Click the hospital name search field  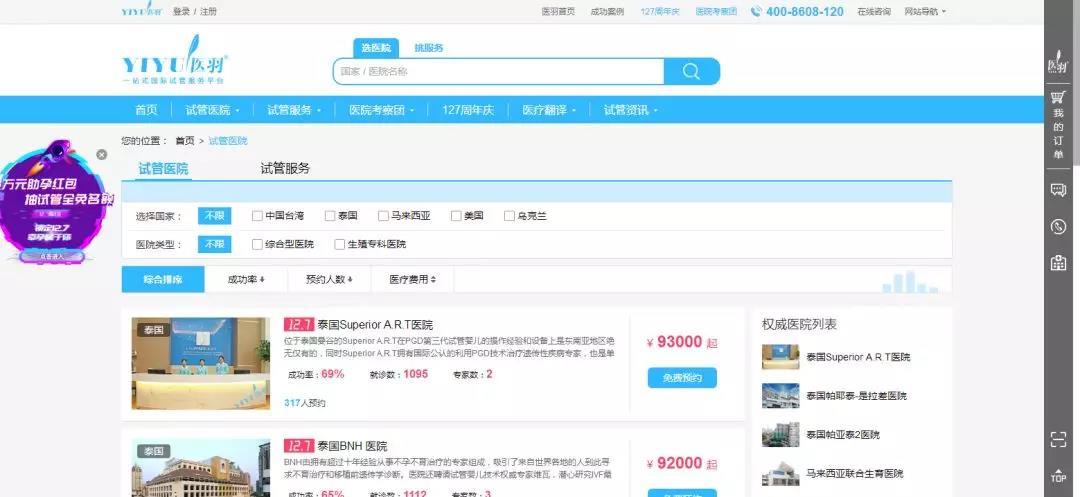498,71
